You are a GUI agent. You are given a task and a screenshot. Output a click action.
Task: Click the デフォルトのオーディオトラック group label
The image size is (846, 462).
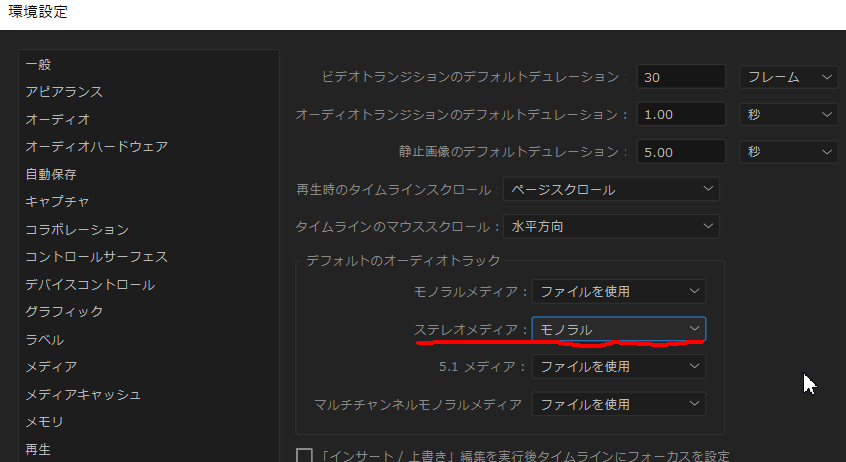[x=403, y=261]
